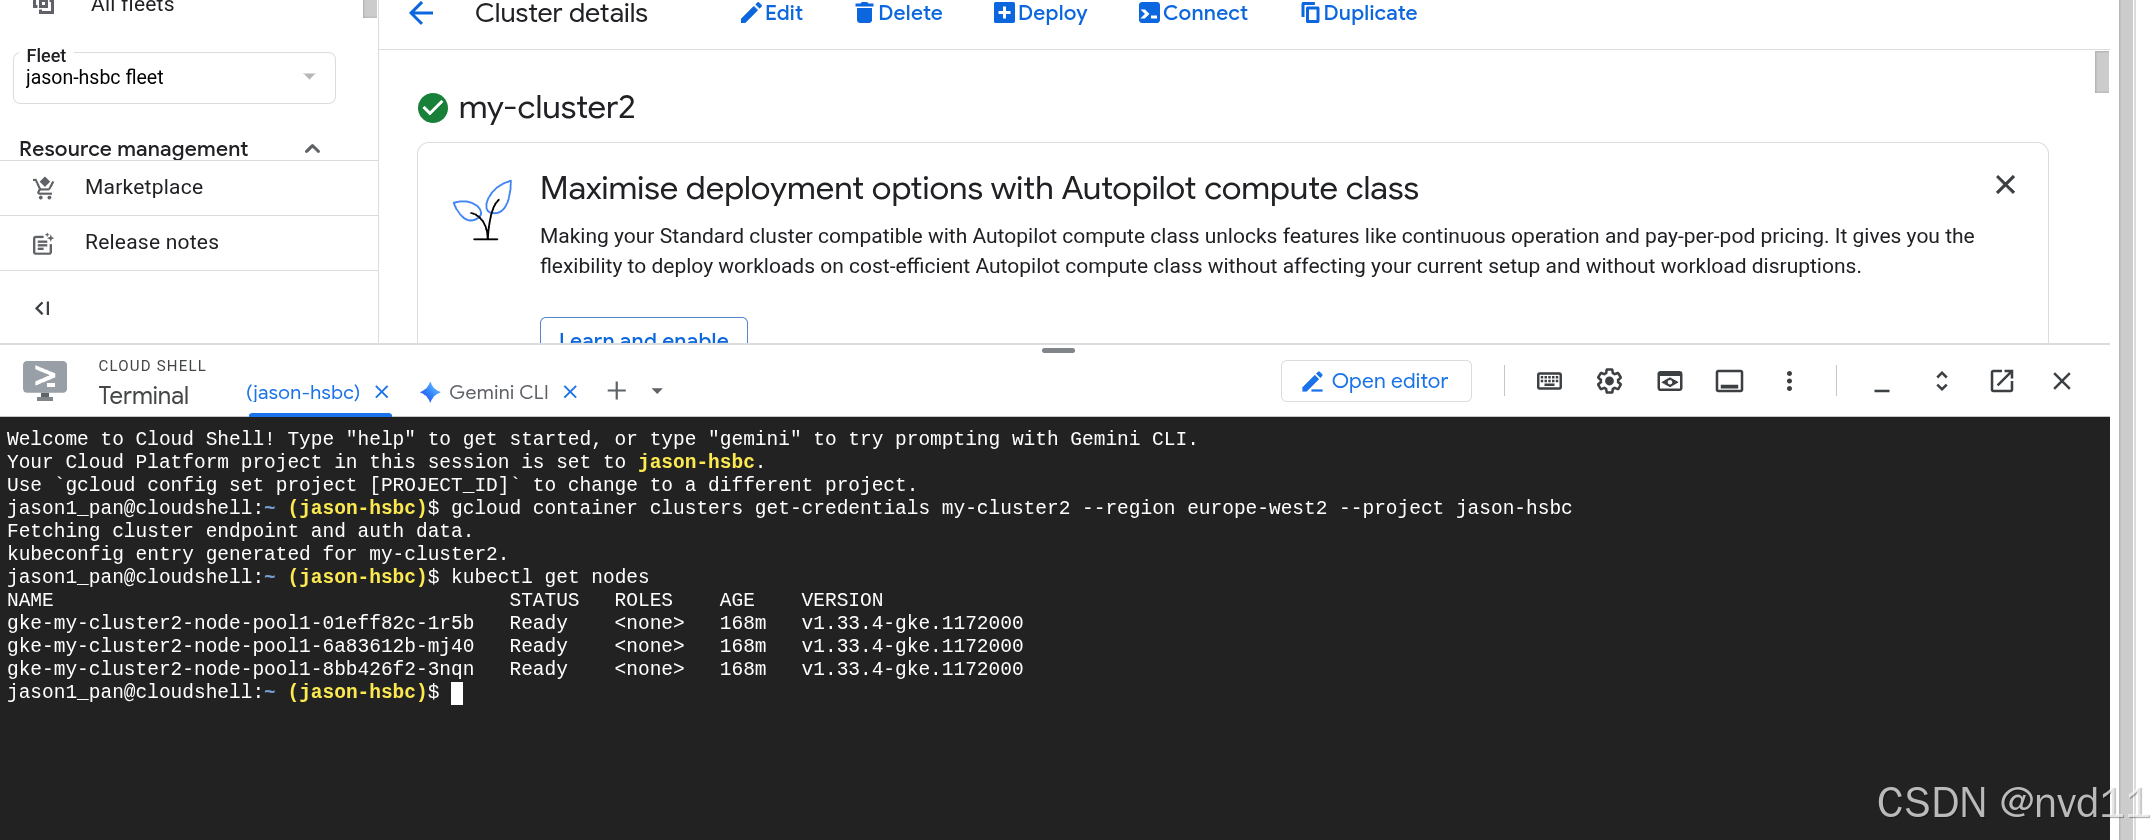The image size is (2155, 840).
Task: Collapse the Resource management section
Action: (312, 149)
